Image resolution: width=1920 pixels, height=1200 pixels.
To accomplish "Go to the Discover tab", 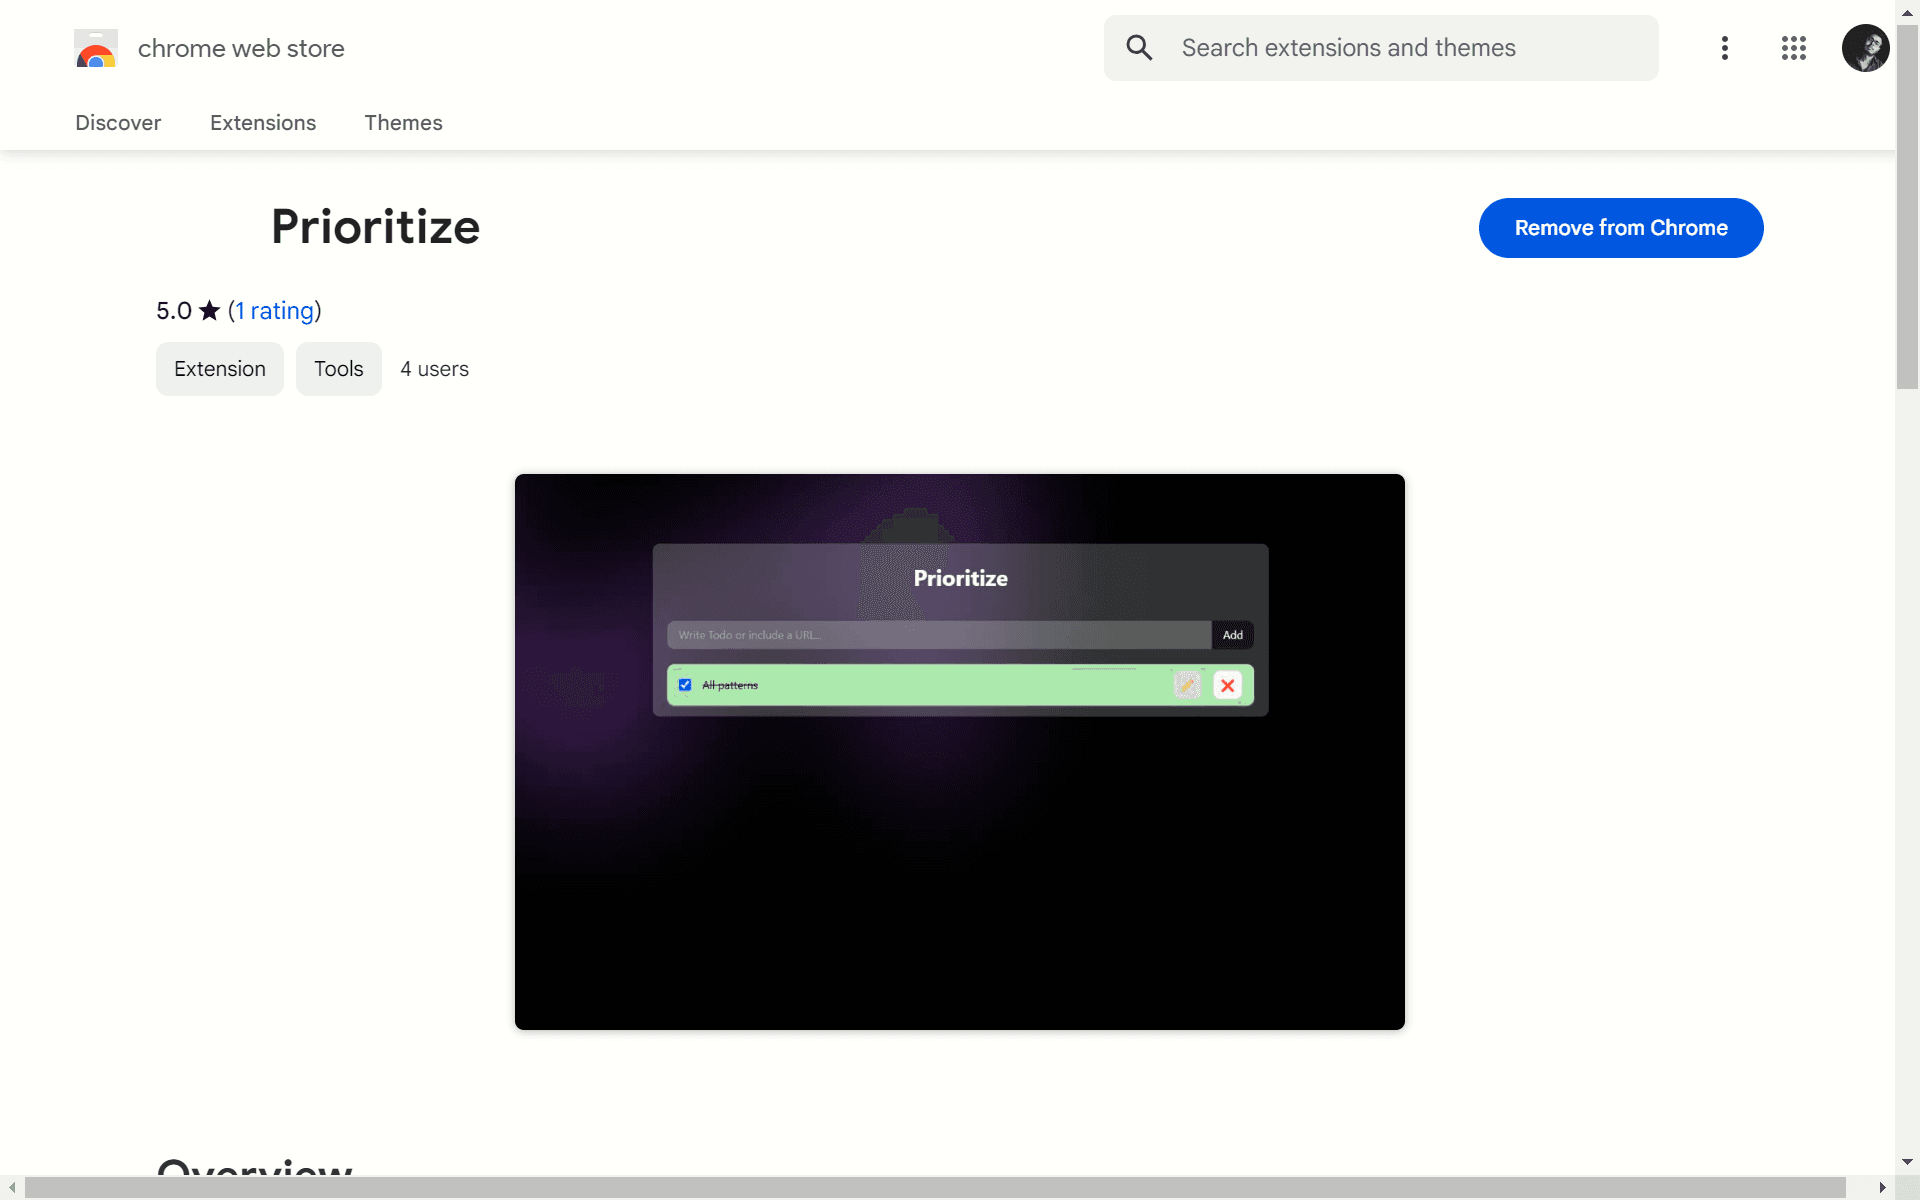I will 118,122.
